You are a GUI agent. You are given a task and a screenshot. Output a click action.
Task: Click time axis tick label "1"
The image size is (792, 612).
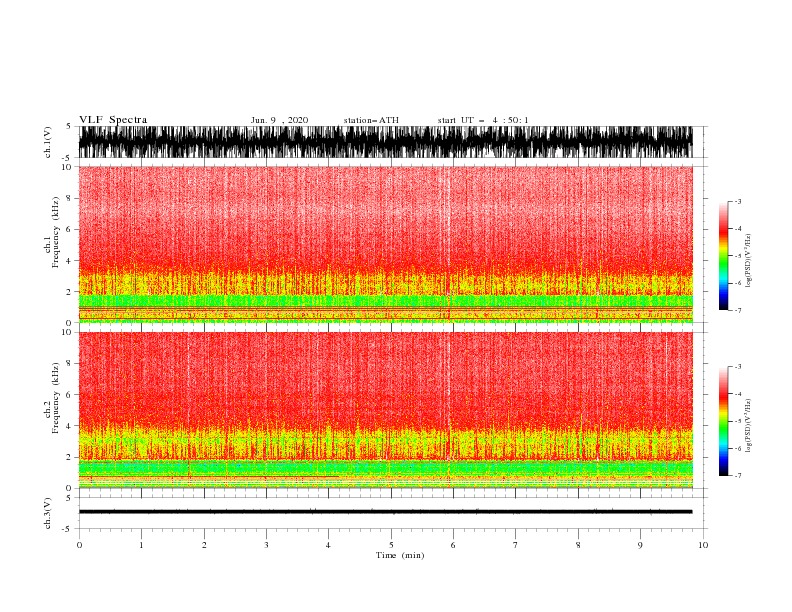141,545
